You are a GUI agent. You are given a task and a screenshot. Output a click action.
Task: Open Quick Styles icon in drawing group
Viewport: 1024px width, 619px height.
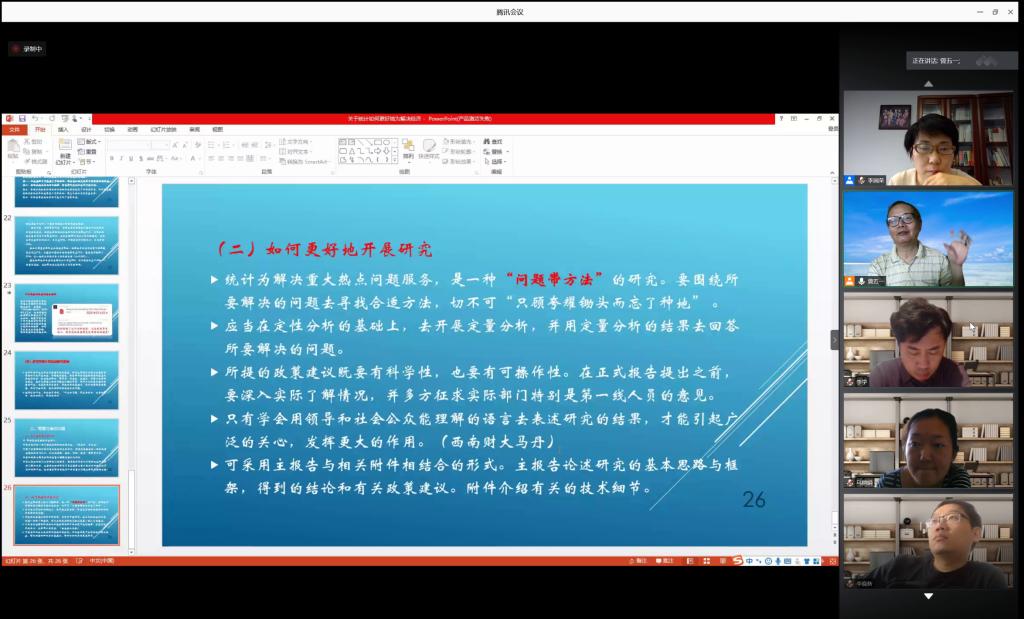(429, 148)
